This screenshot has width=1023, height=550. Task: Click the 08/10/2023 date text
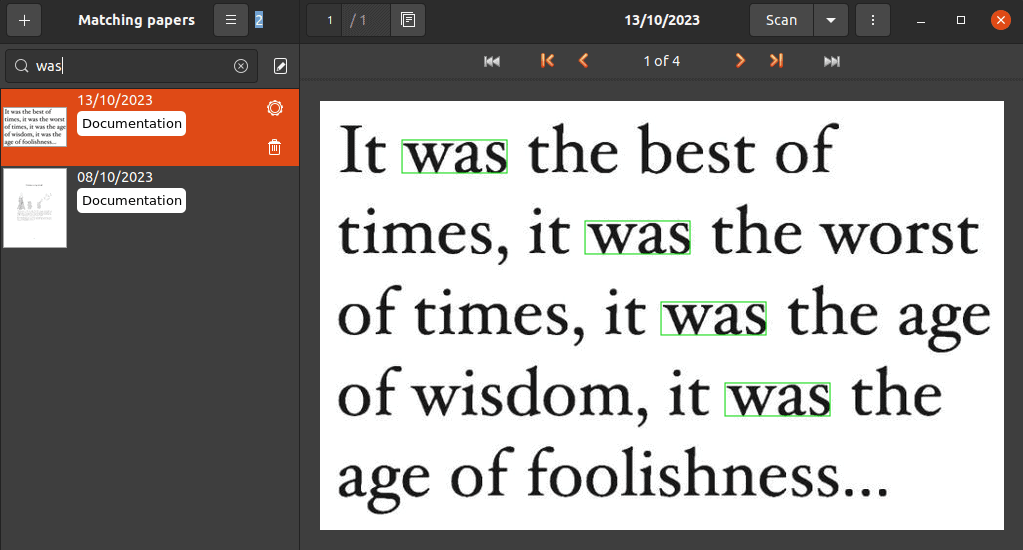coord(115,177)
